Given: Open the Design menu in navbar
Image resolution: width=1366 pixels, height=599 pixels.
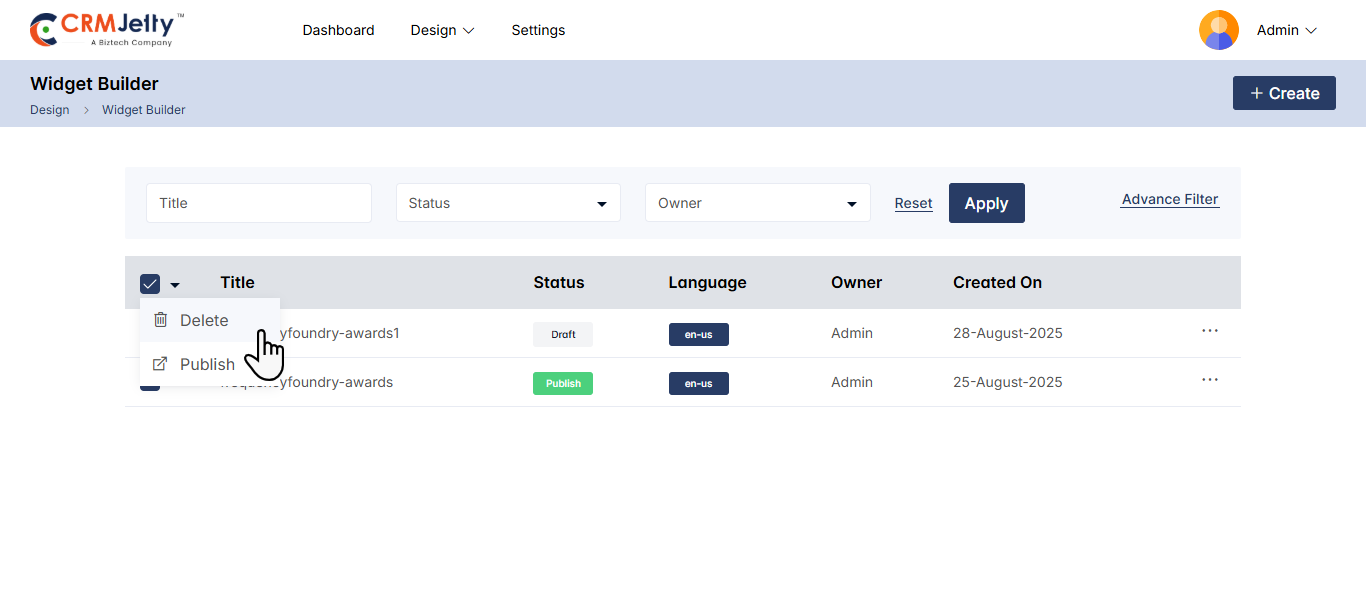Looking at the screenshot, I should coord(442,30).
